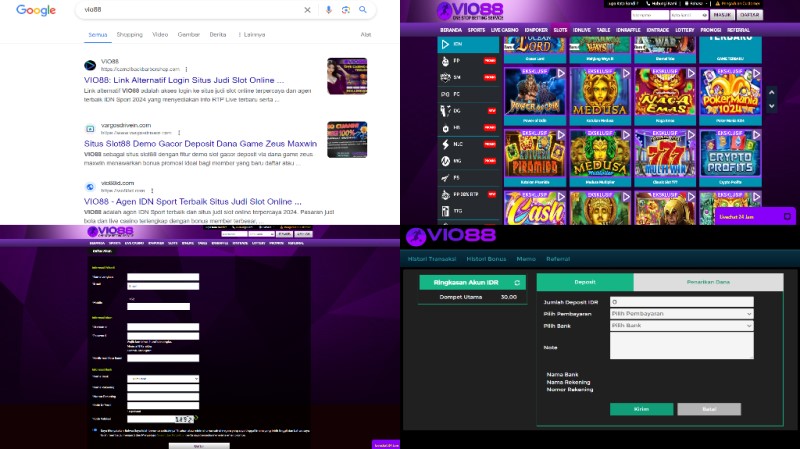Image resolution: width=800 pixels, height=449 pixels.
Task: Open three-dot menu beside first VIO88 result URL
Action: pos(186,69)
